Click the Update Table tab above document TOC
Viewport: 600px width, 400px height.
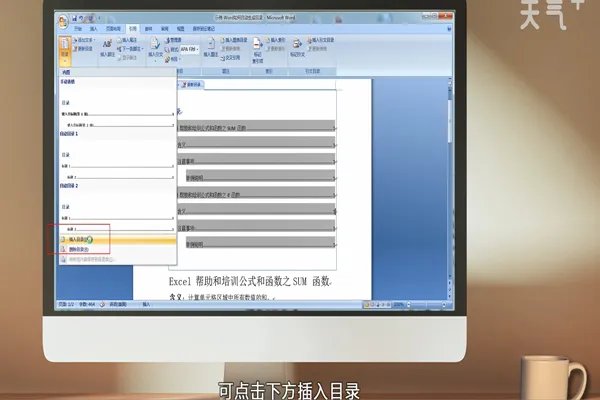click(x=192, y=85)
